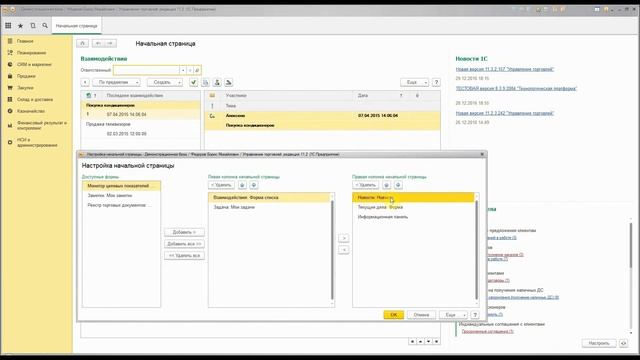Open CRM и маркетинг section
Image resolution: width=640 pixels, height=360 pixels.
pos(34,64)
